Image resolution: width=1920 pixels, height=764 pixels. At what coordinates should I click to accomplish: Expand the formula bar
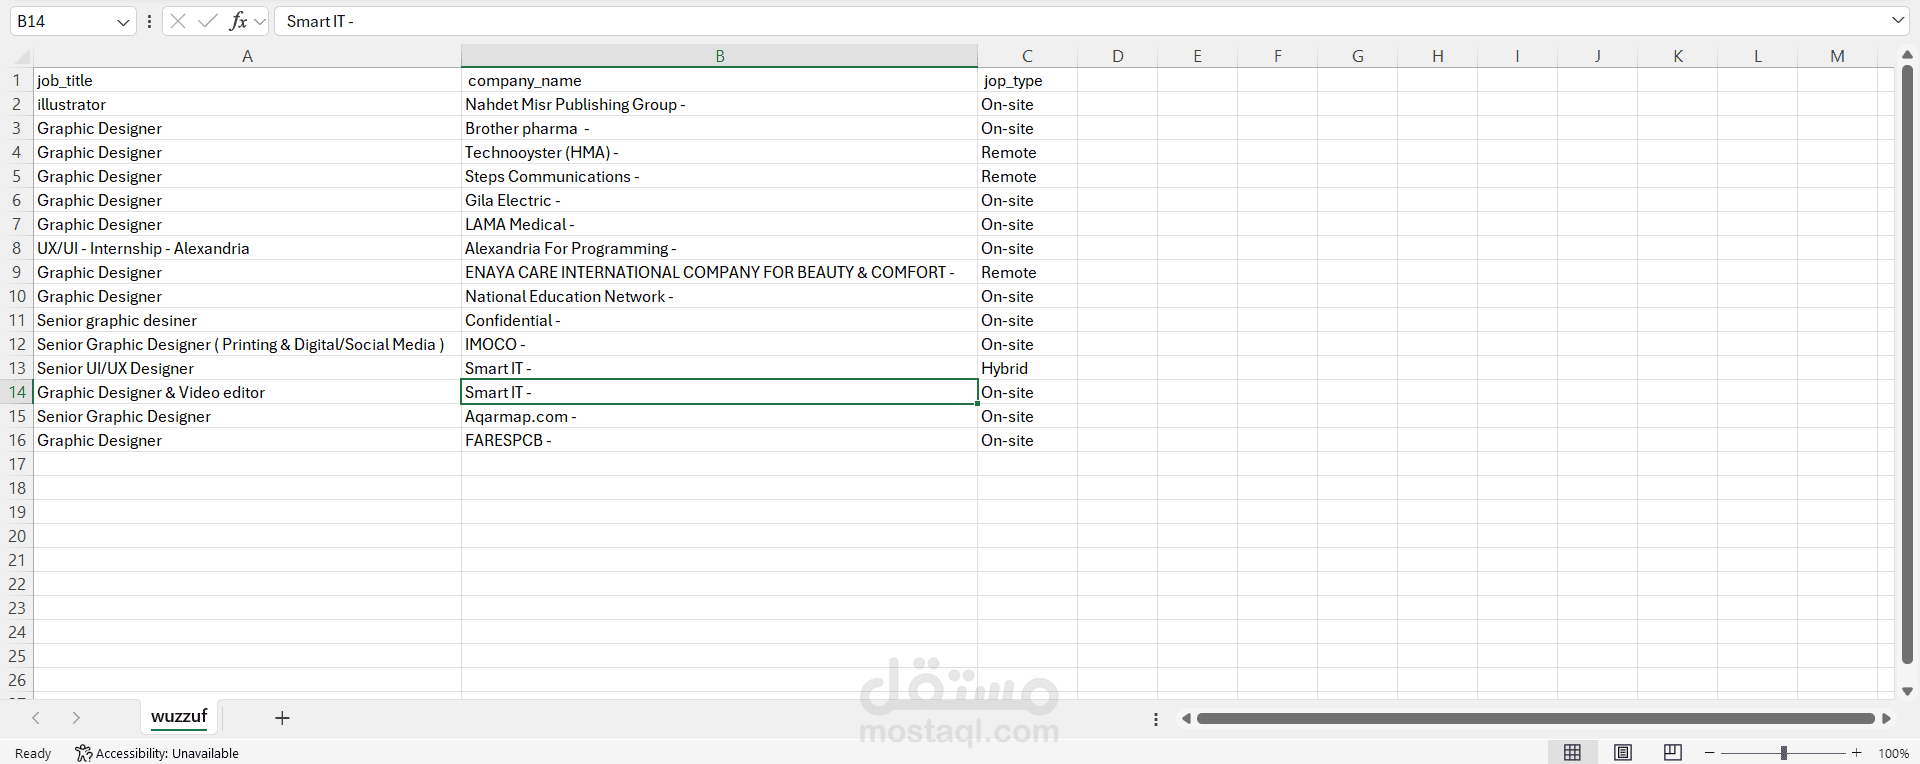tap(1897, 21)
